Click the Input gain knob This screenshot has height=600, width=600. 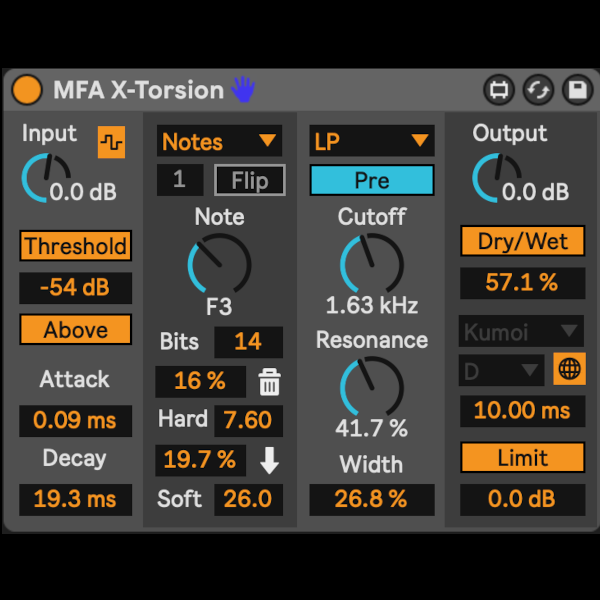pos(46,178)
